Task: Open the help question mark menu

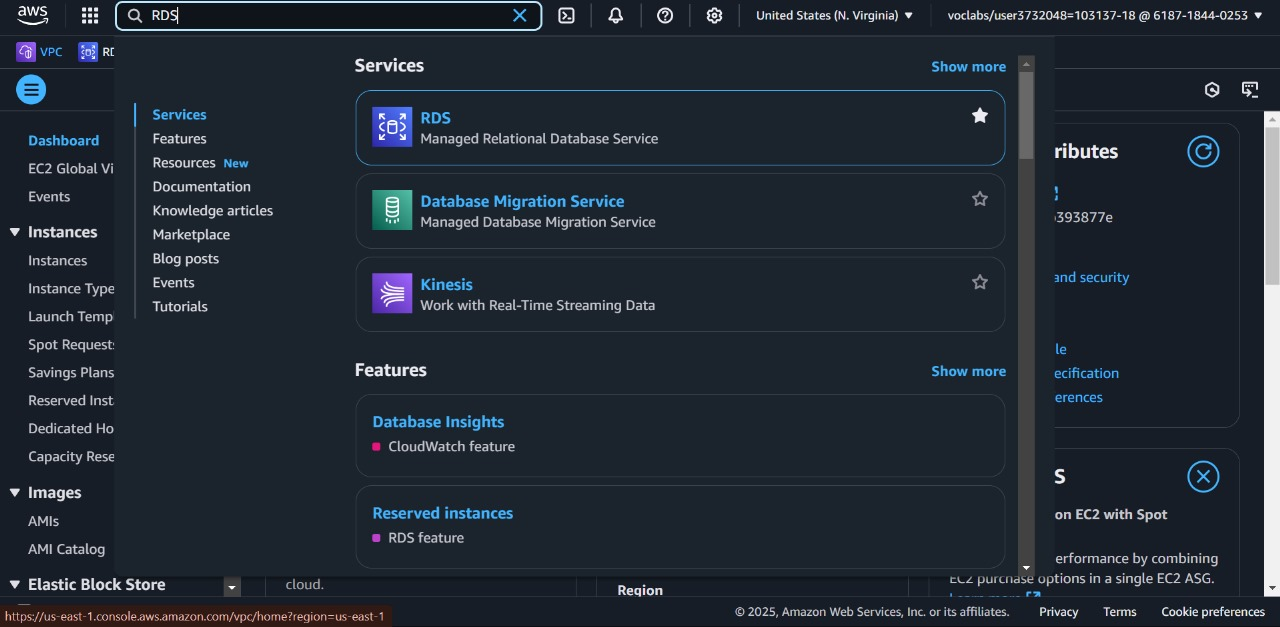Action: click(665, 15)
